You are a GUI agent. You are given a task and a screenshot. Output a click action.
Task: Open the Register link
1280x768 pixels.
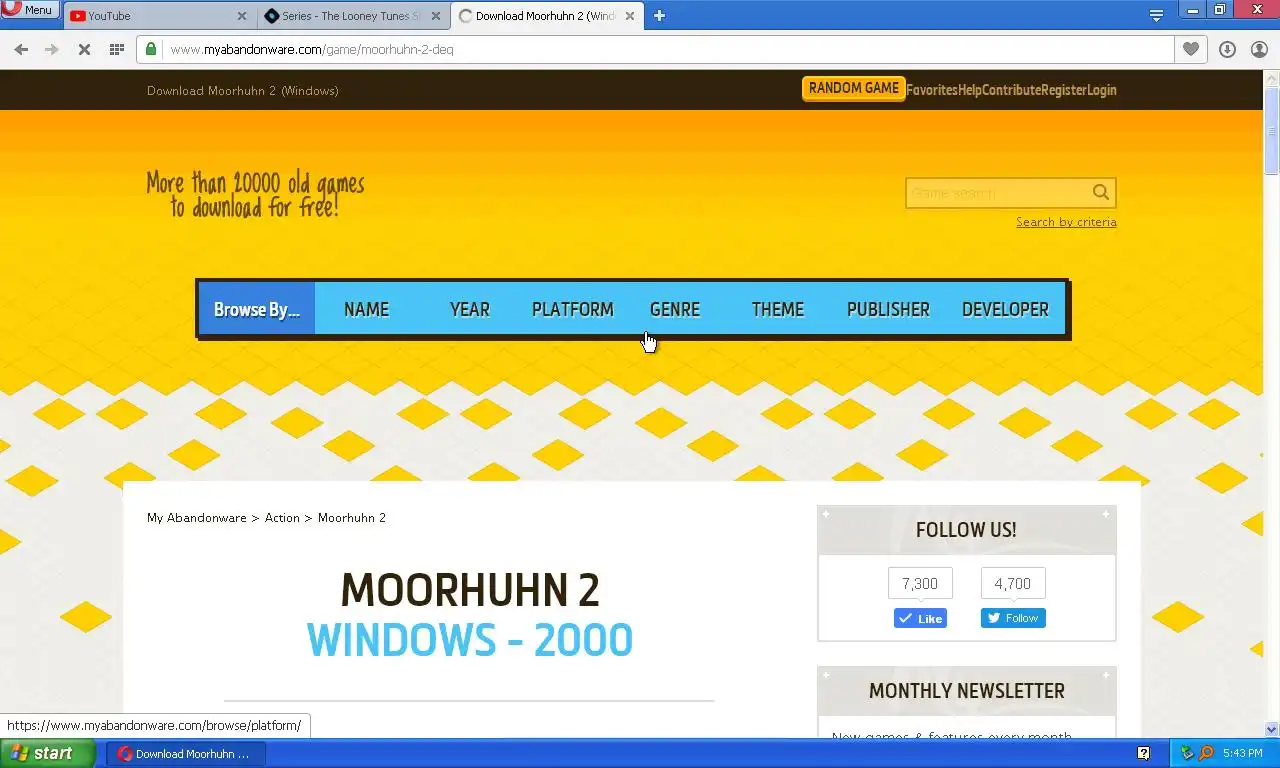1064,90
